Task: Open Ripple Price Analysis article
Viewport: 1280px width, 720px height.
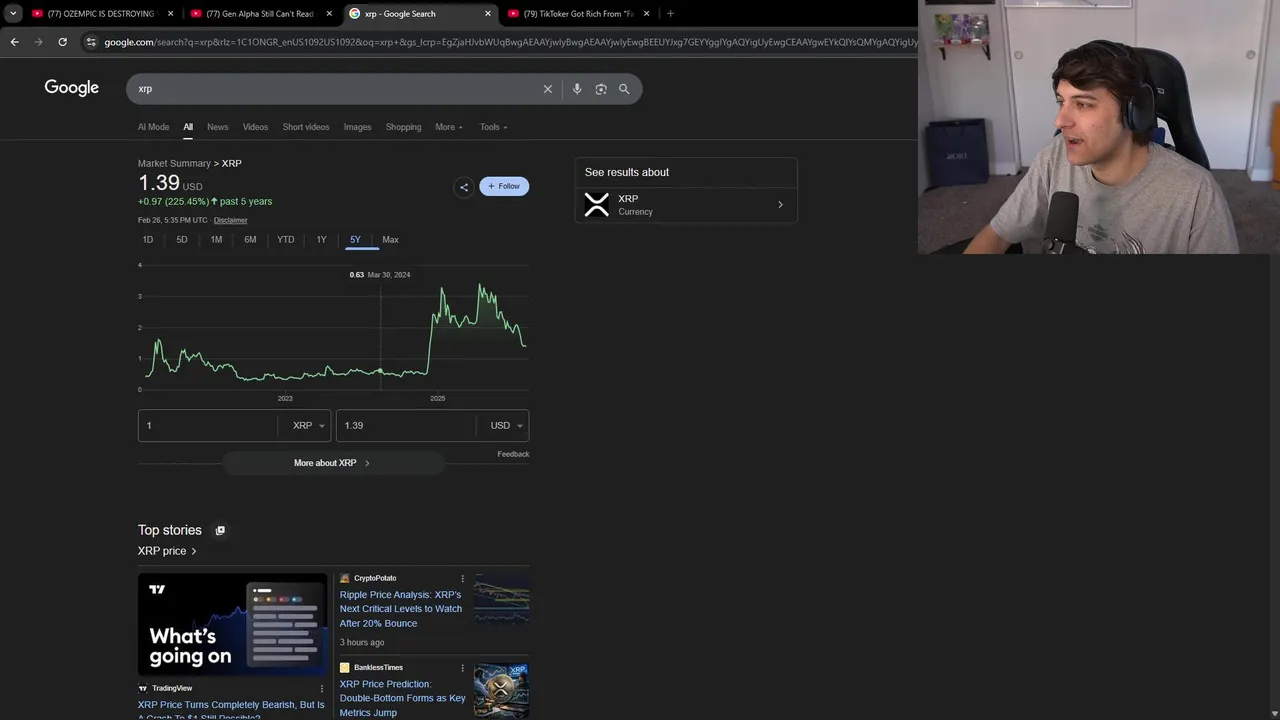Action: [x=400, y=609]
